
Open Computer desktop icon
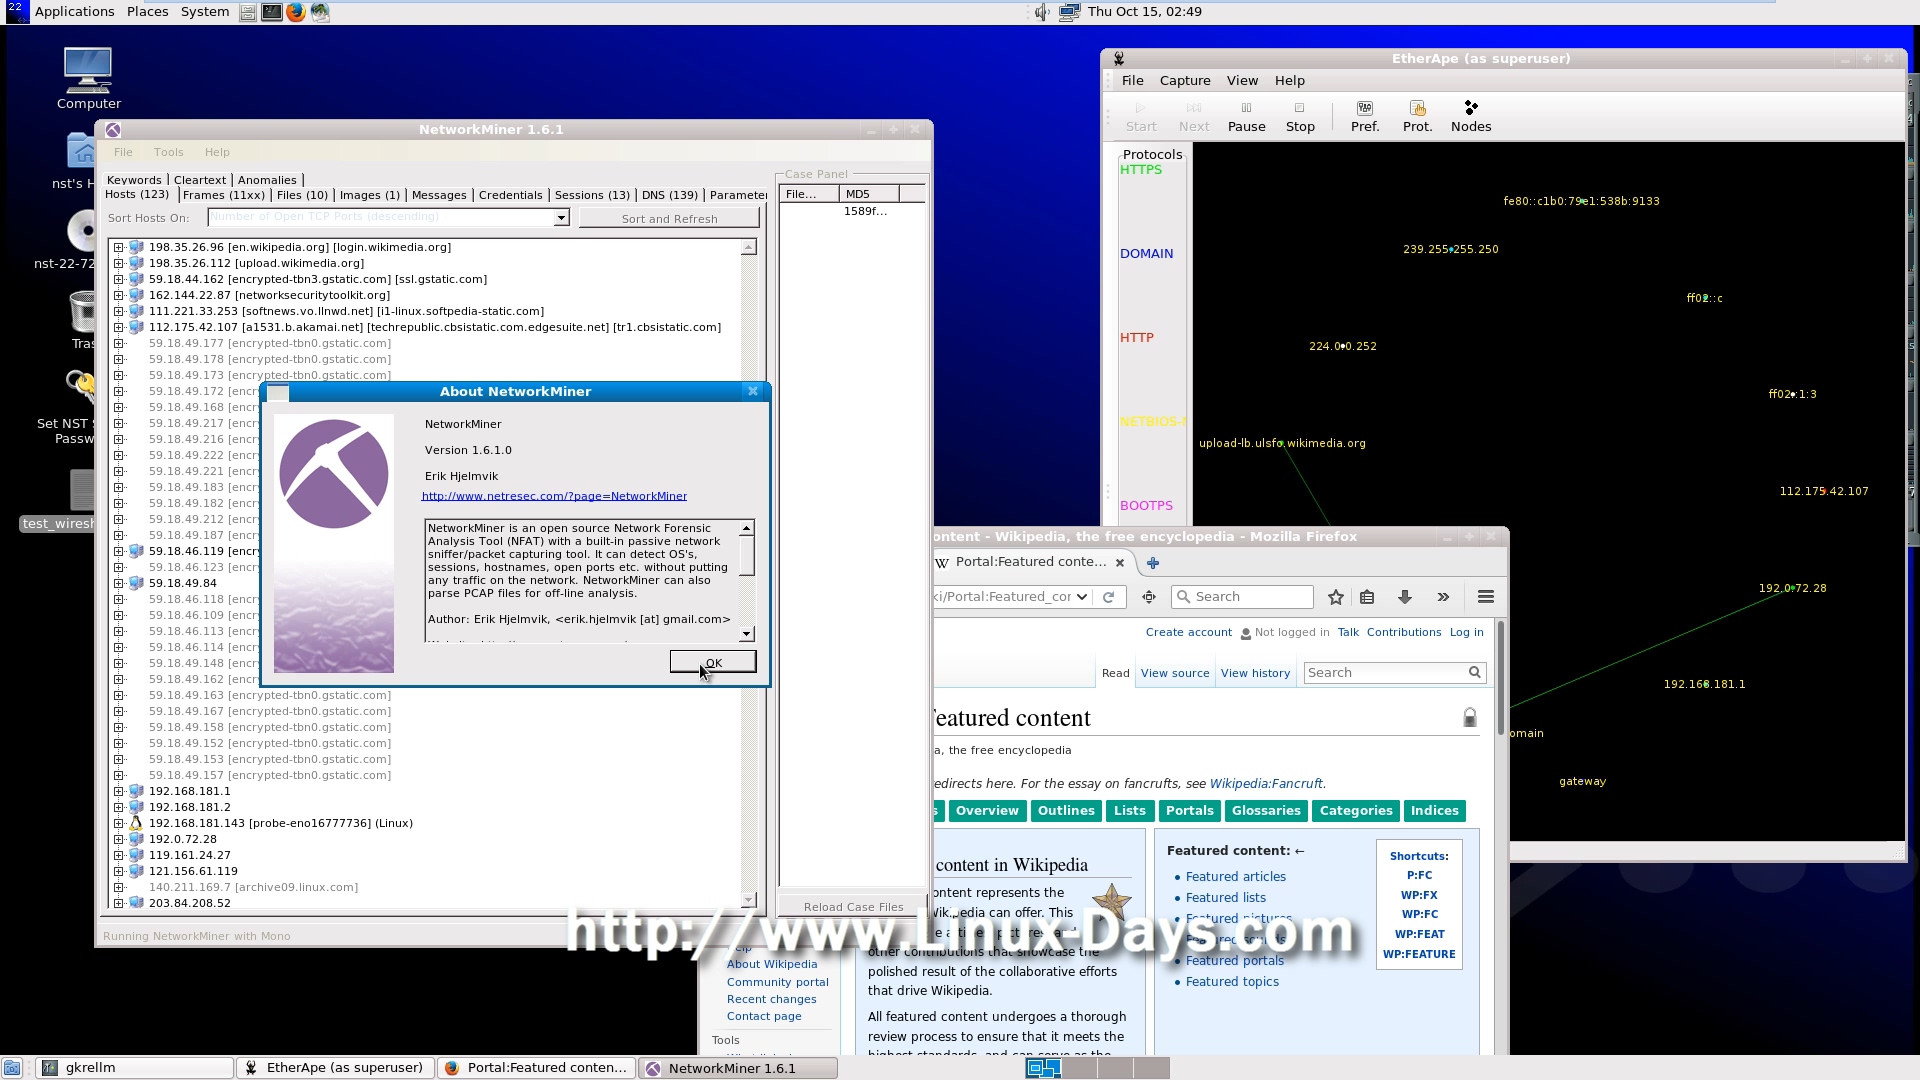[x=88, y=79]
